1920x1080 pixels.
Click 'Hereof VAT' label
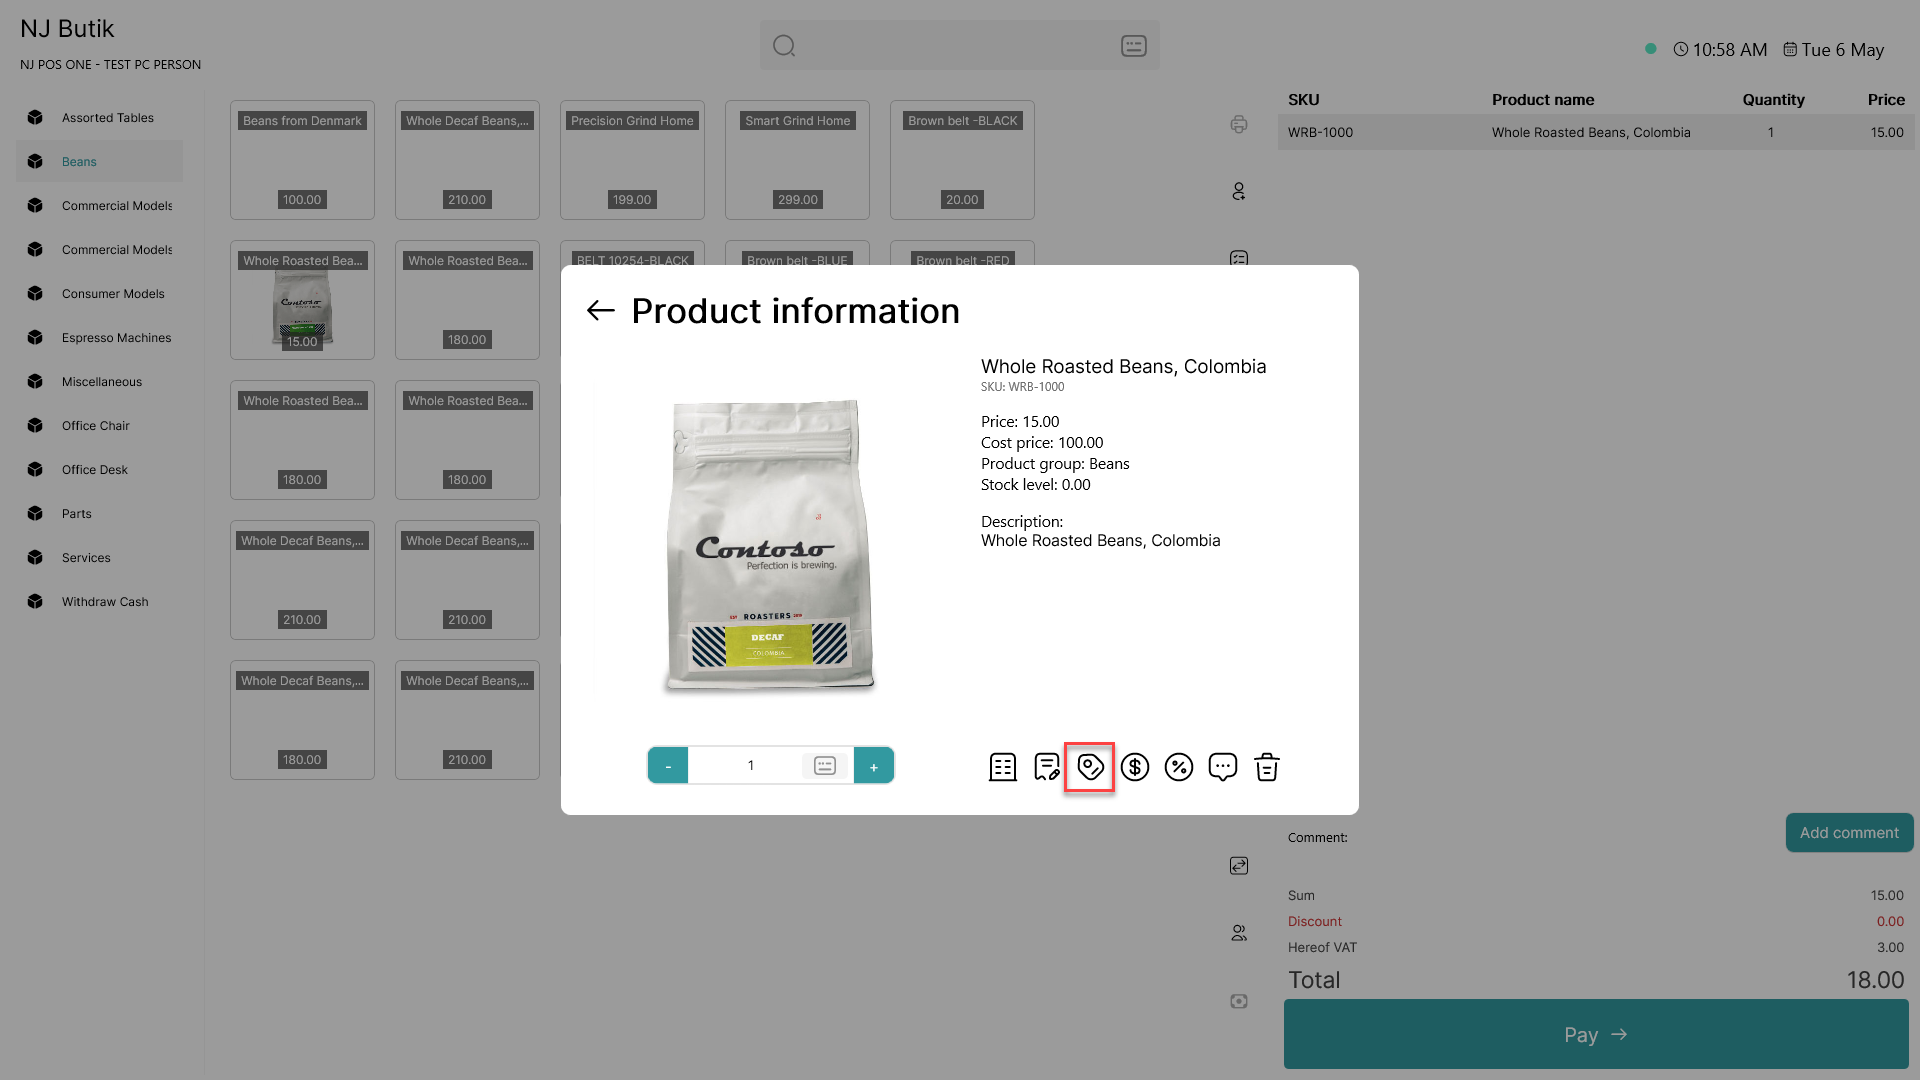coord(1322,947)
